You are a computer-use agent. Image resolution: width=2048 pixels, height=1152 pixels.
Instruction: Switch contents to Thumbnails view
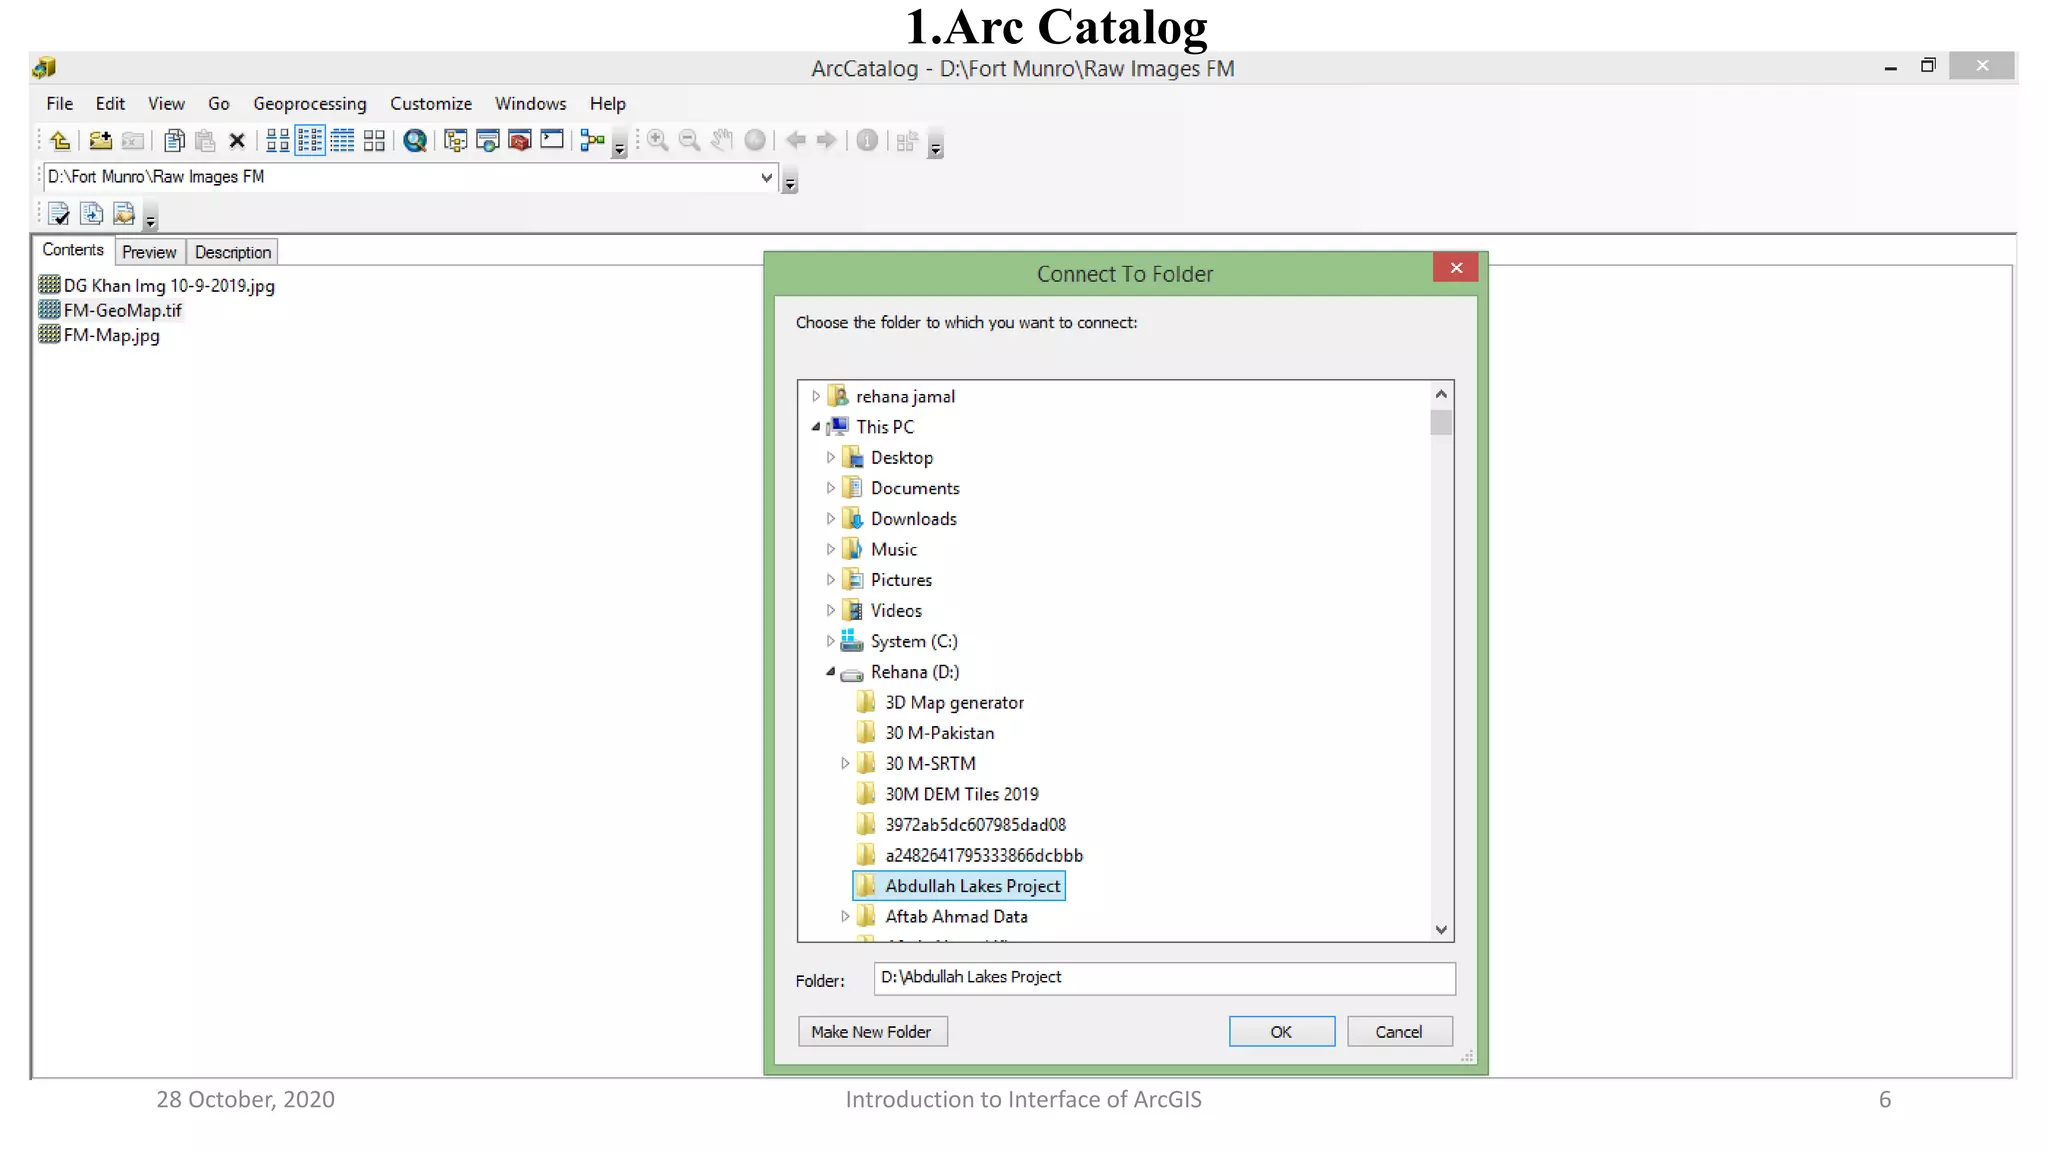pyautogui.click(x=374, y=141)
